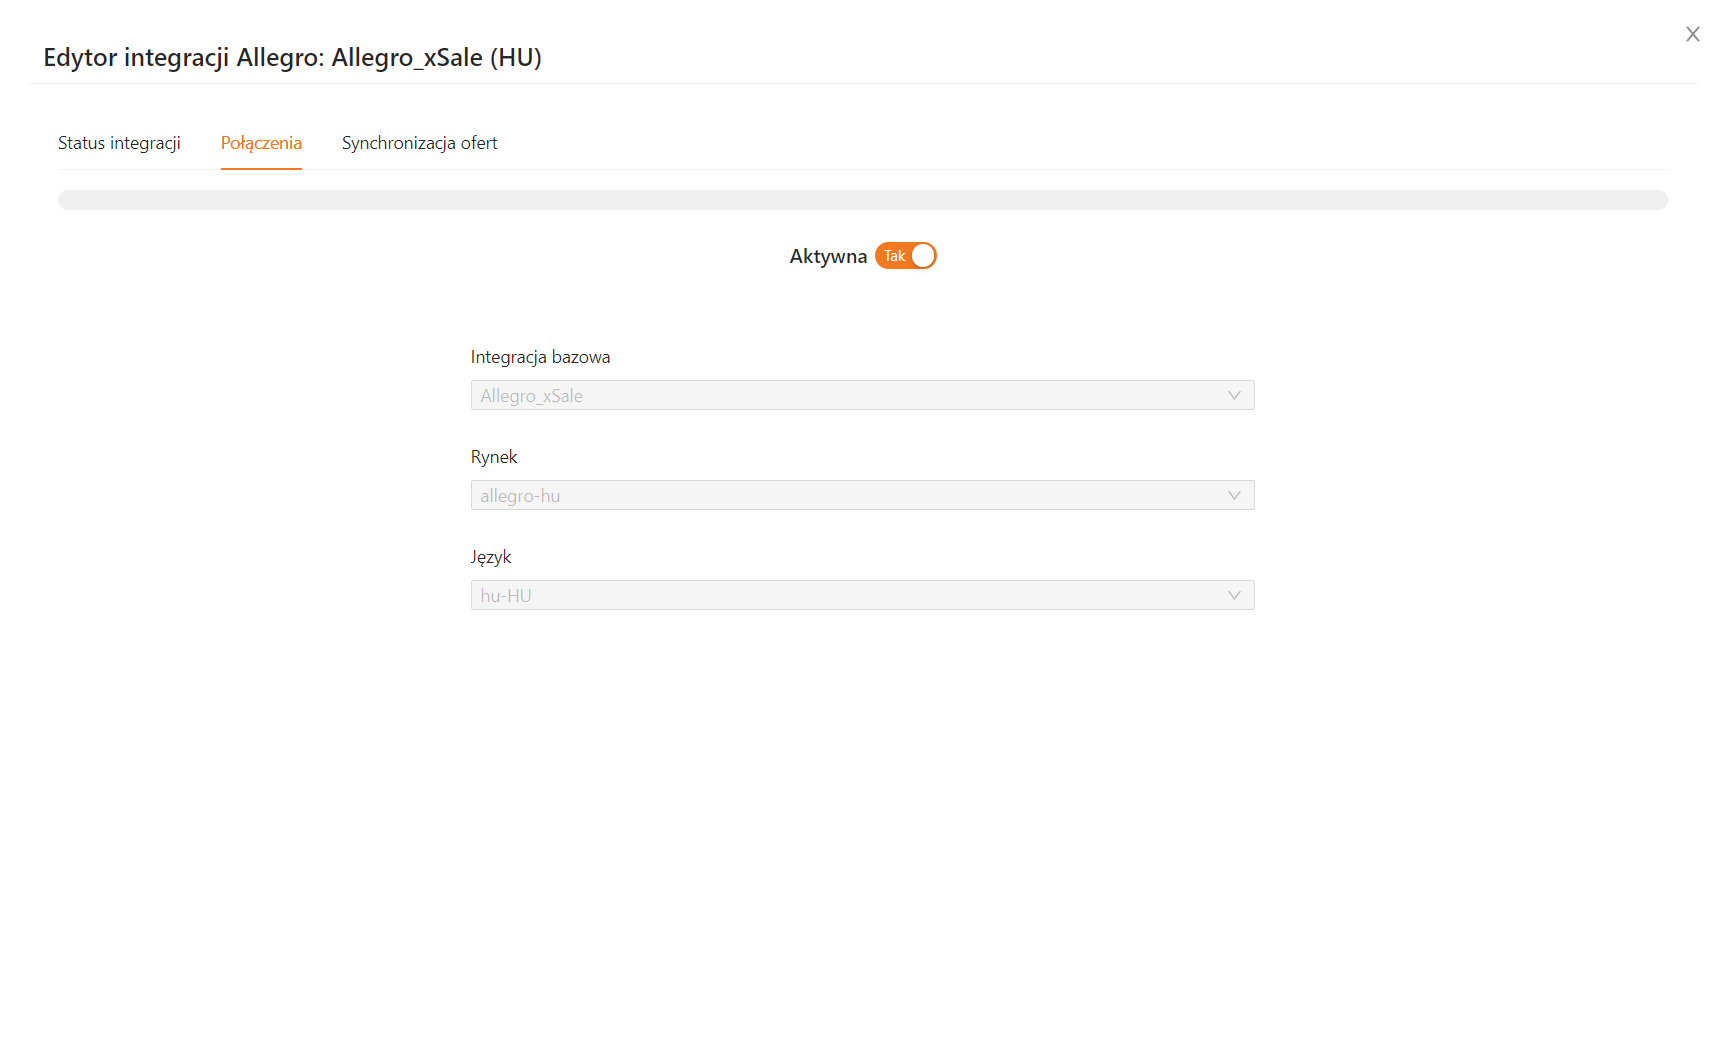Click the chevron arrow in the Język field
Image resolution: width=1722 pixels, height=1038 pixels.
pyautogui.click(x=1234, y=595)
